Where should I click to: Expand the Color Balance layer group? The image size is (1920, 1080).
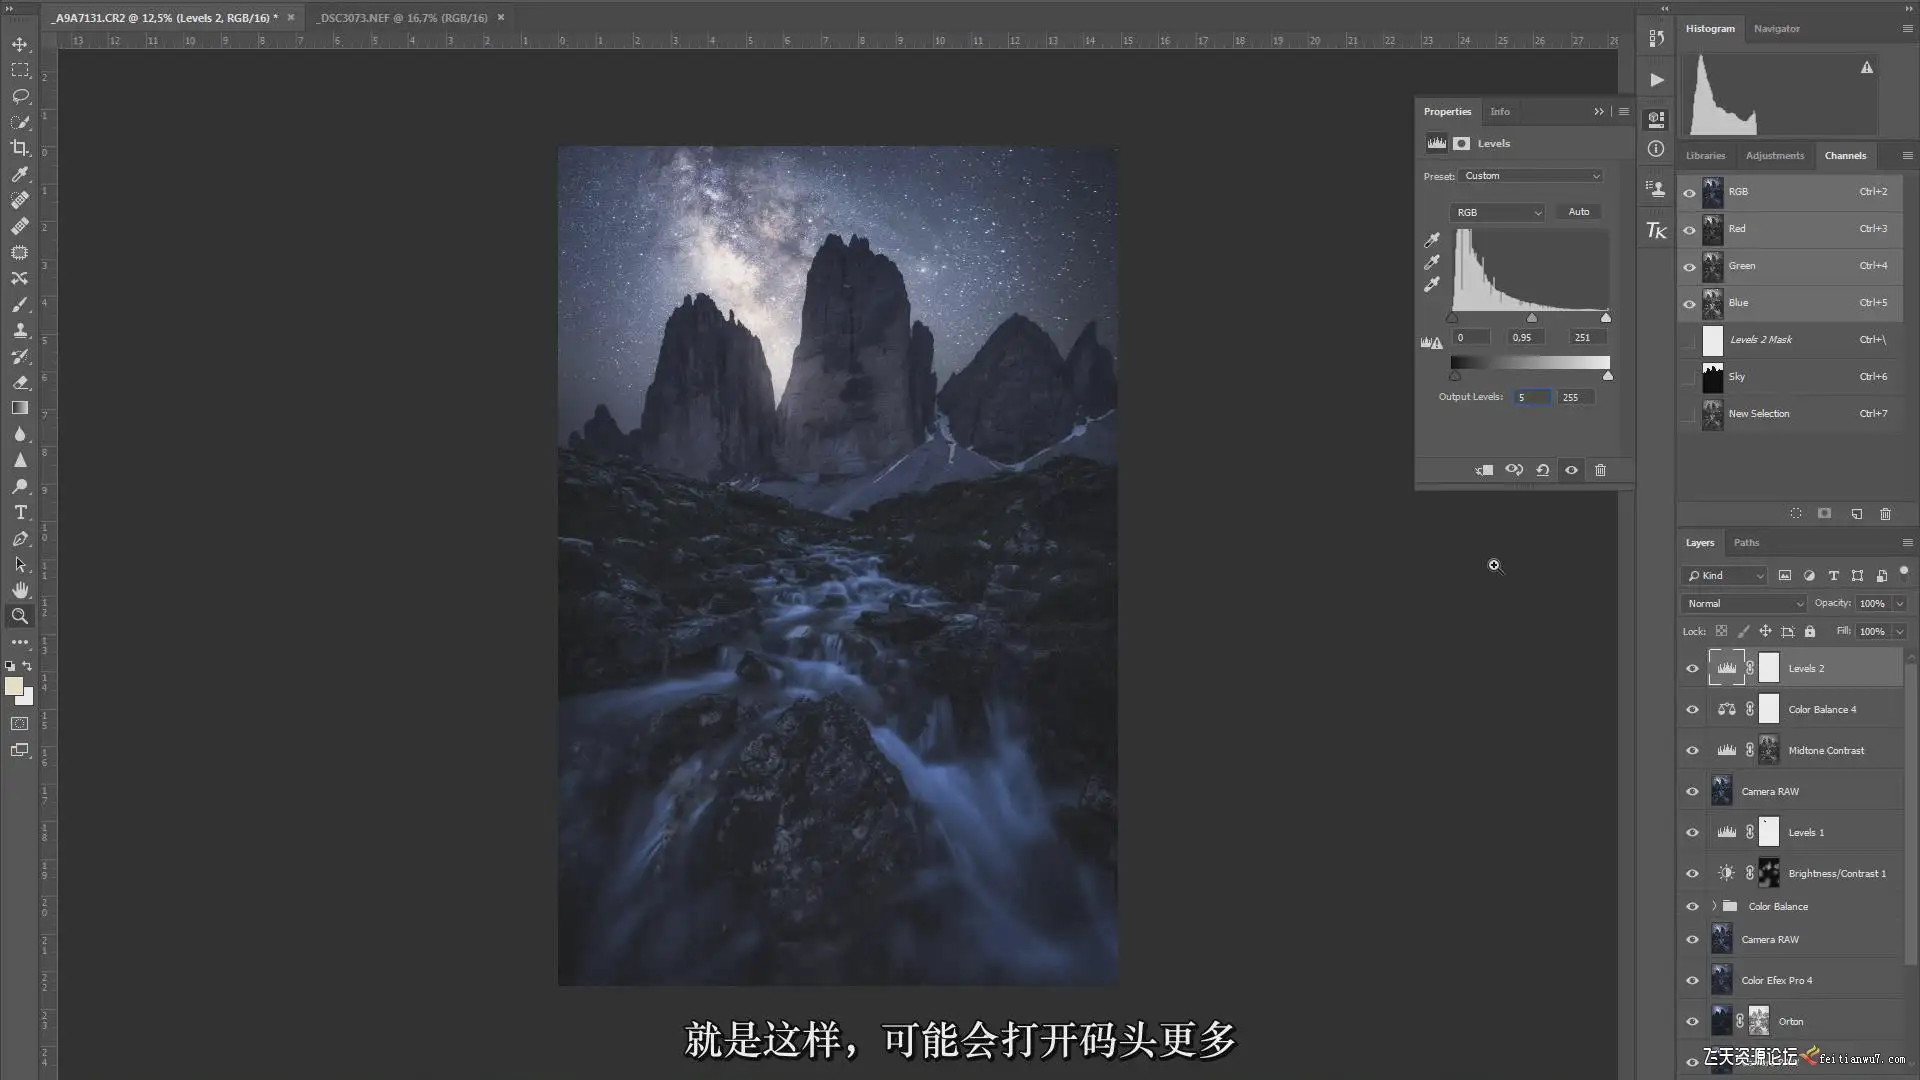coord(1714,906)
